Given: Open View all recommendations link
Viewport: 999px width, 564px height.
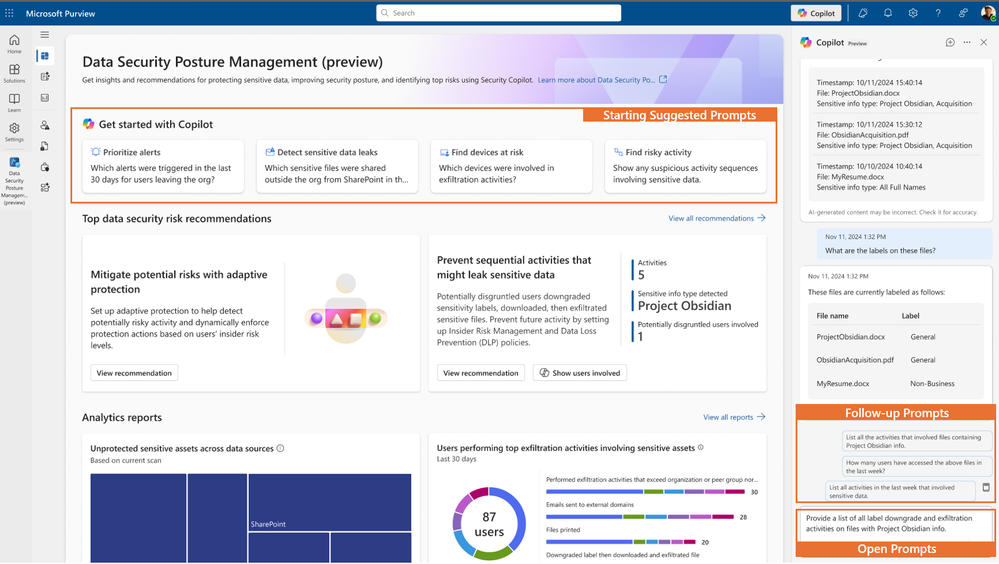Looking at the screenshot, I should (717, 218).
